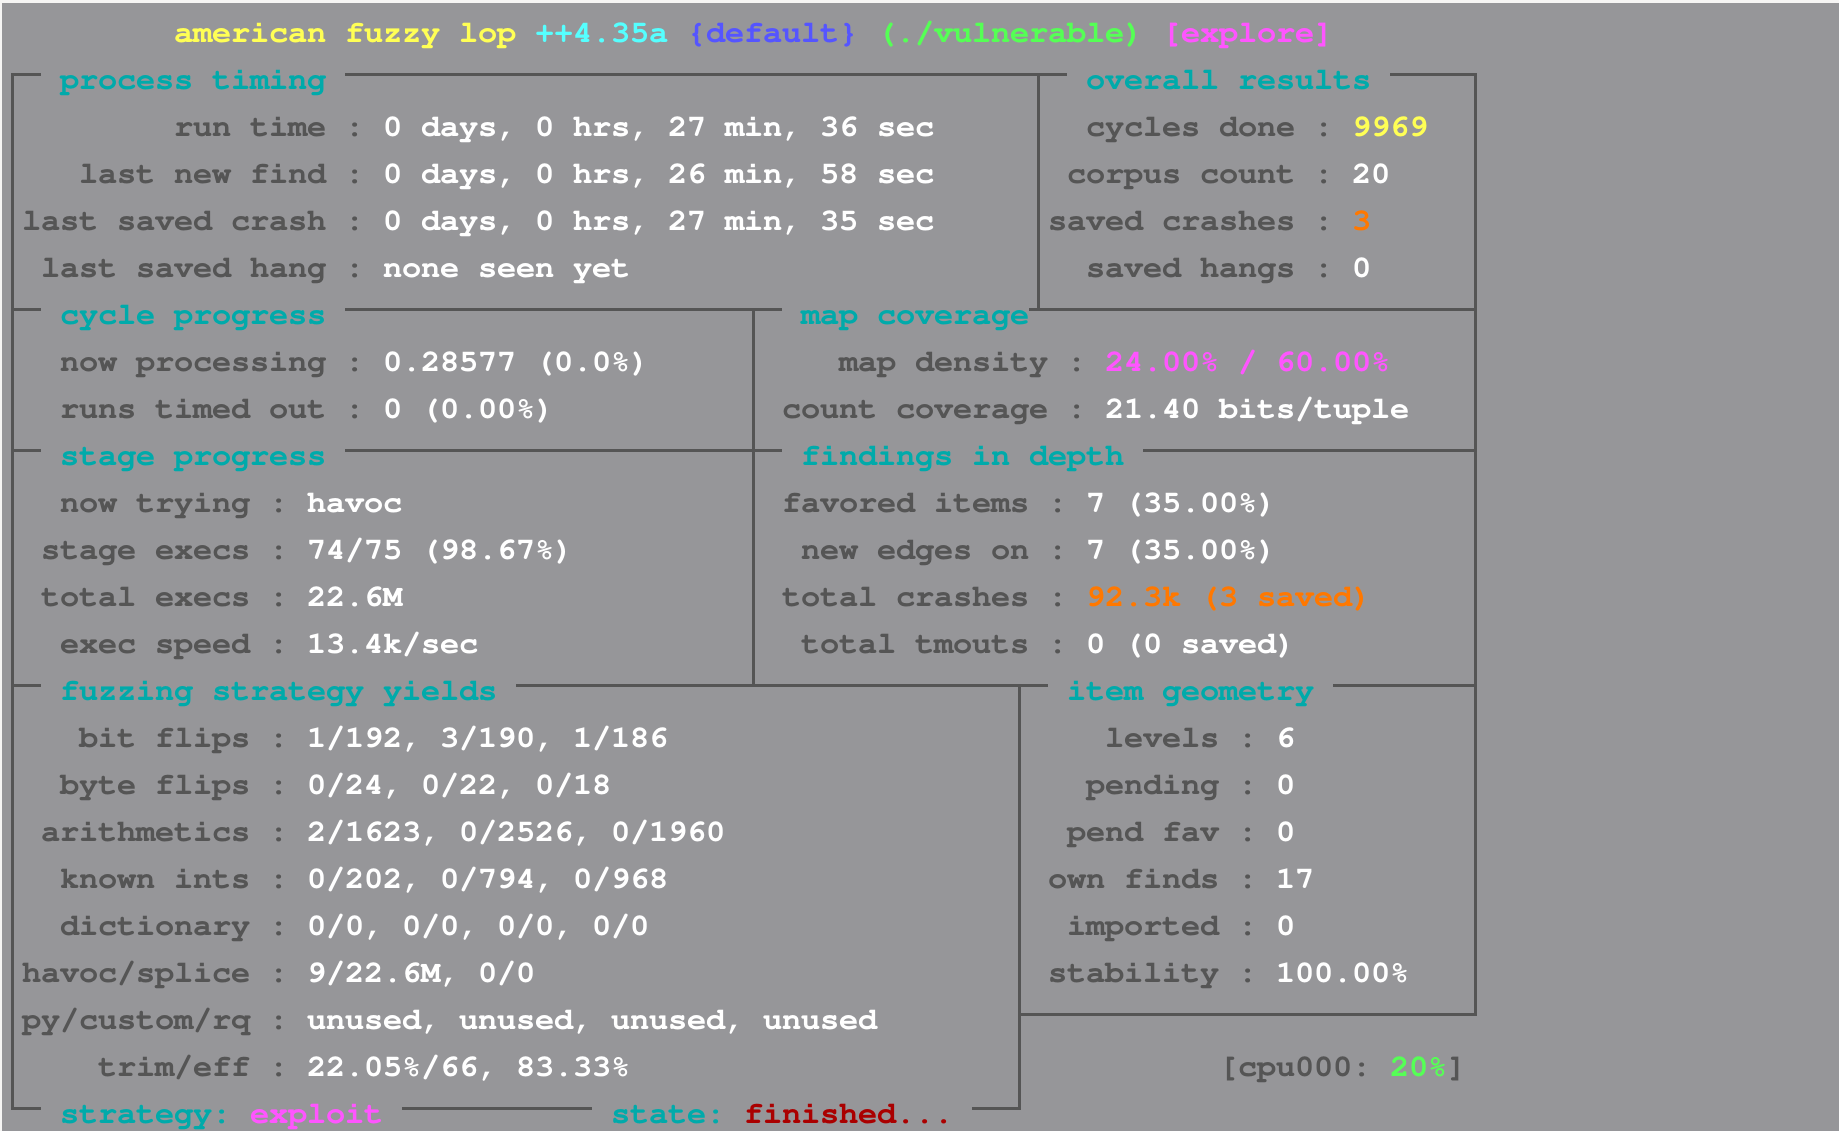Select the py/custom/rq "unused" values
Viewport: 1839px width, 1131px height.
[x=592, y=1021]
